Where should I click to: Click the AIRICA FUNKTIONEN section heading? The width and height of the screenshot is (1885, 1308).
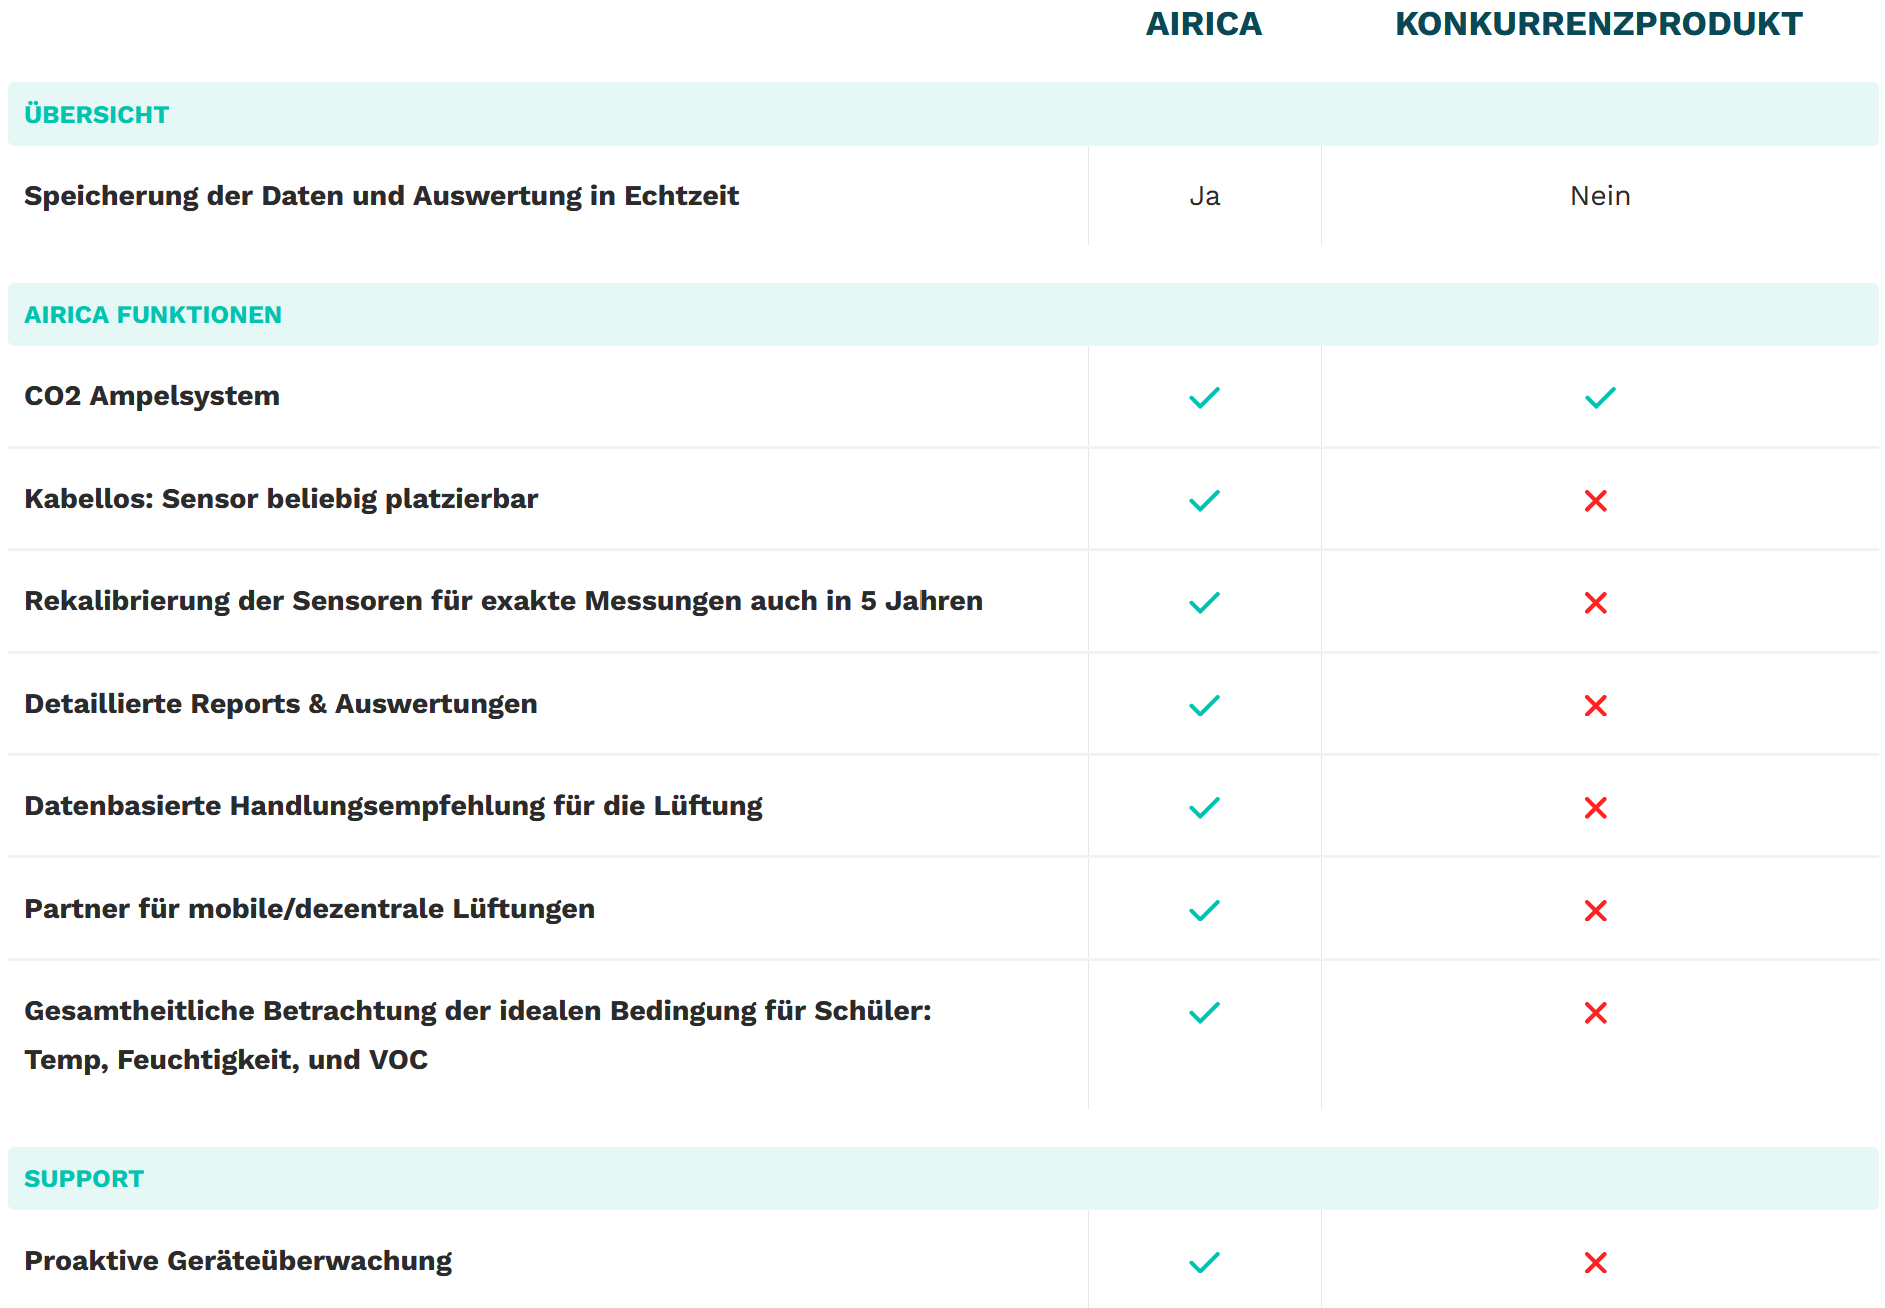(x=153, y=315)
